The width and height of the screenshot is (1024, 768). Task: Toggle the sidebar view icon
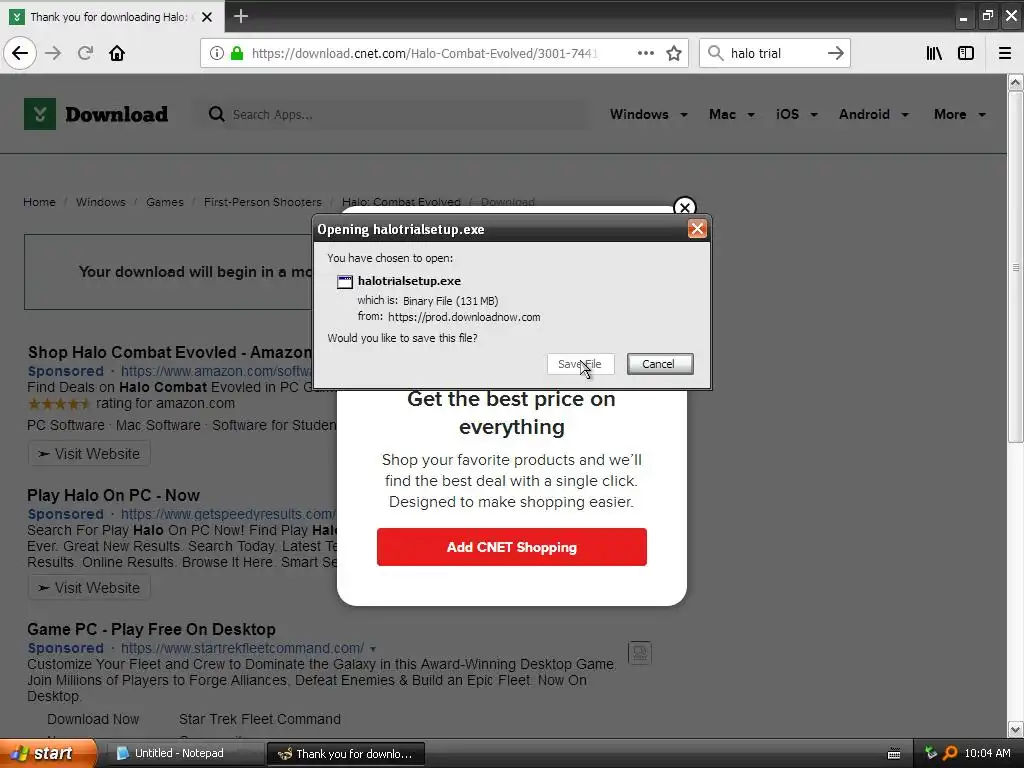pos(966,53)
